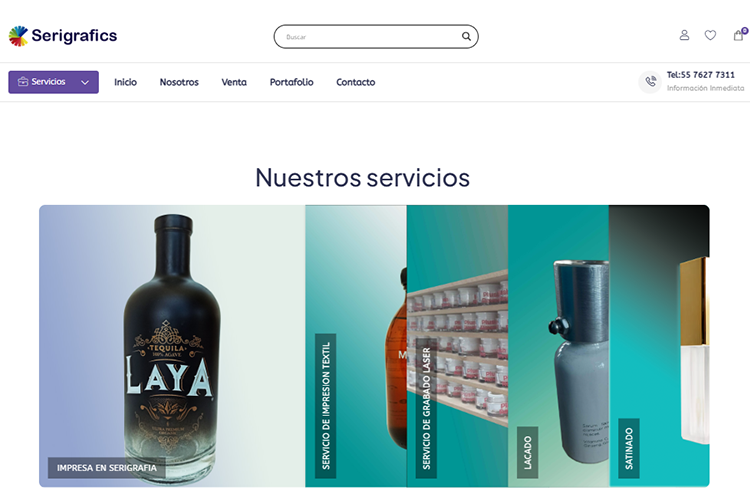Open the wishlist heart icon
Image resolution: width=750 pixels, height=500 pixels.
click(710, 35)
